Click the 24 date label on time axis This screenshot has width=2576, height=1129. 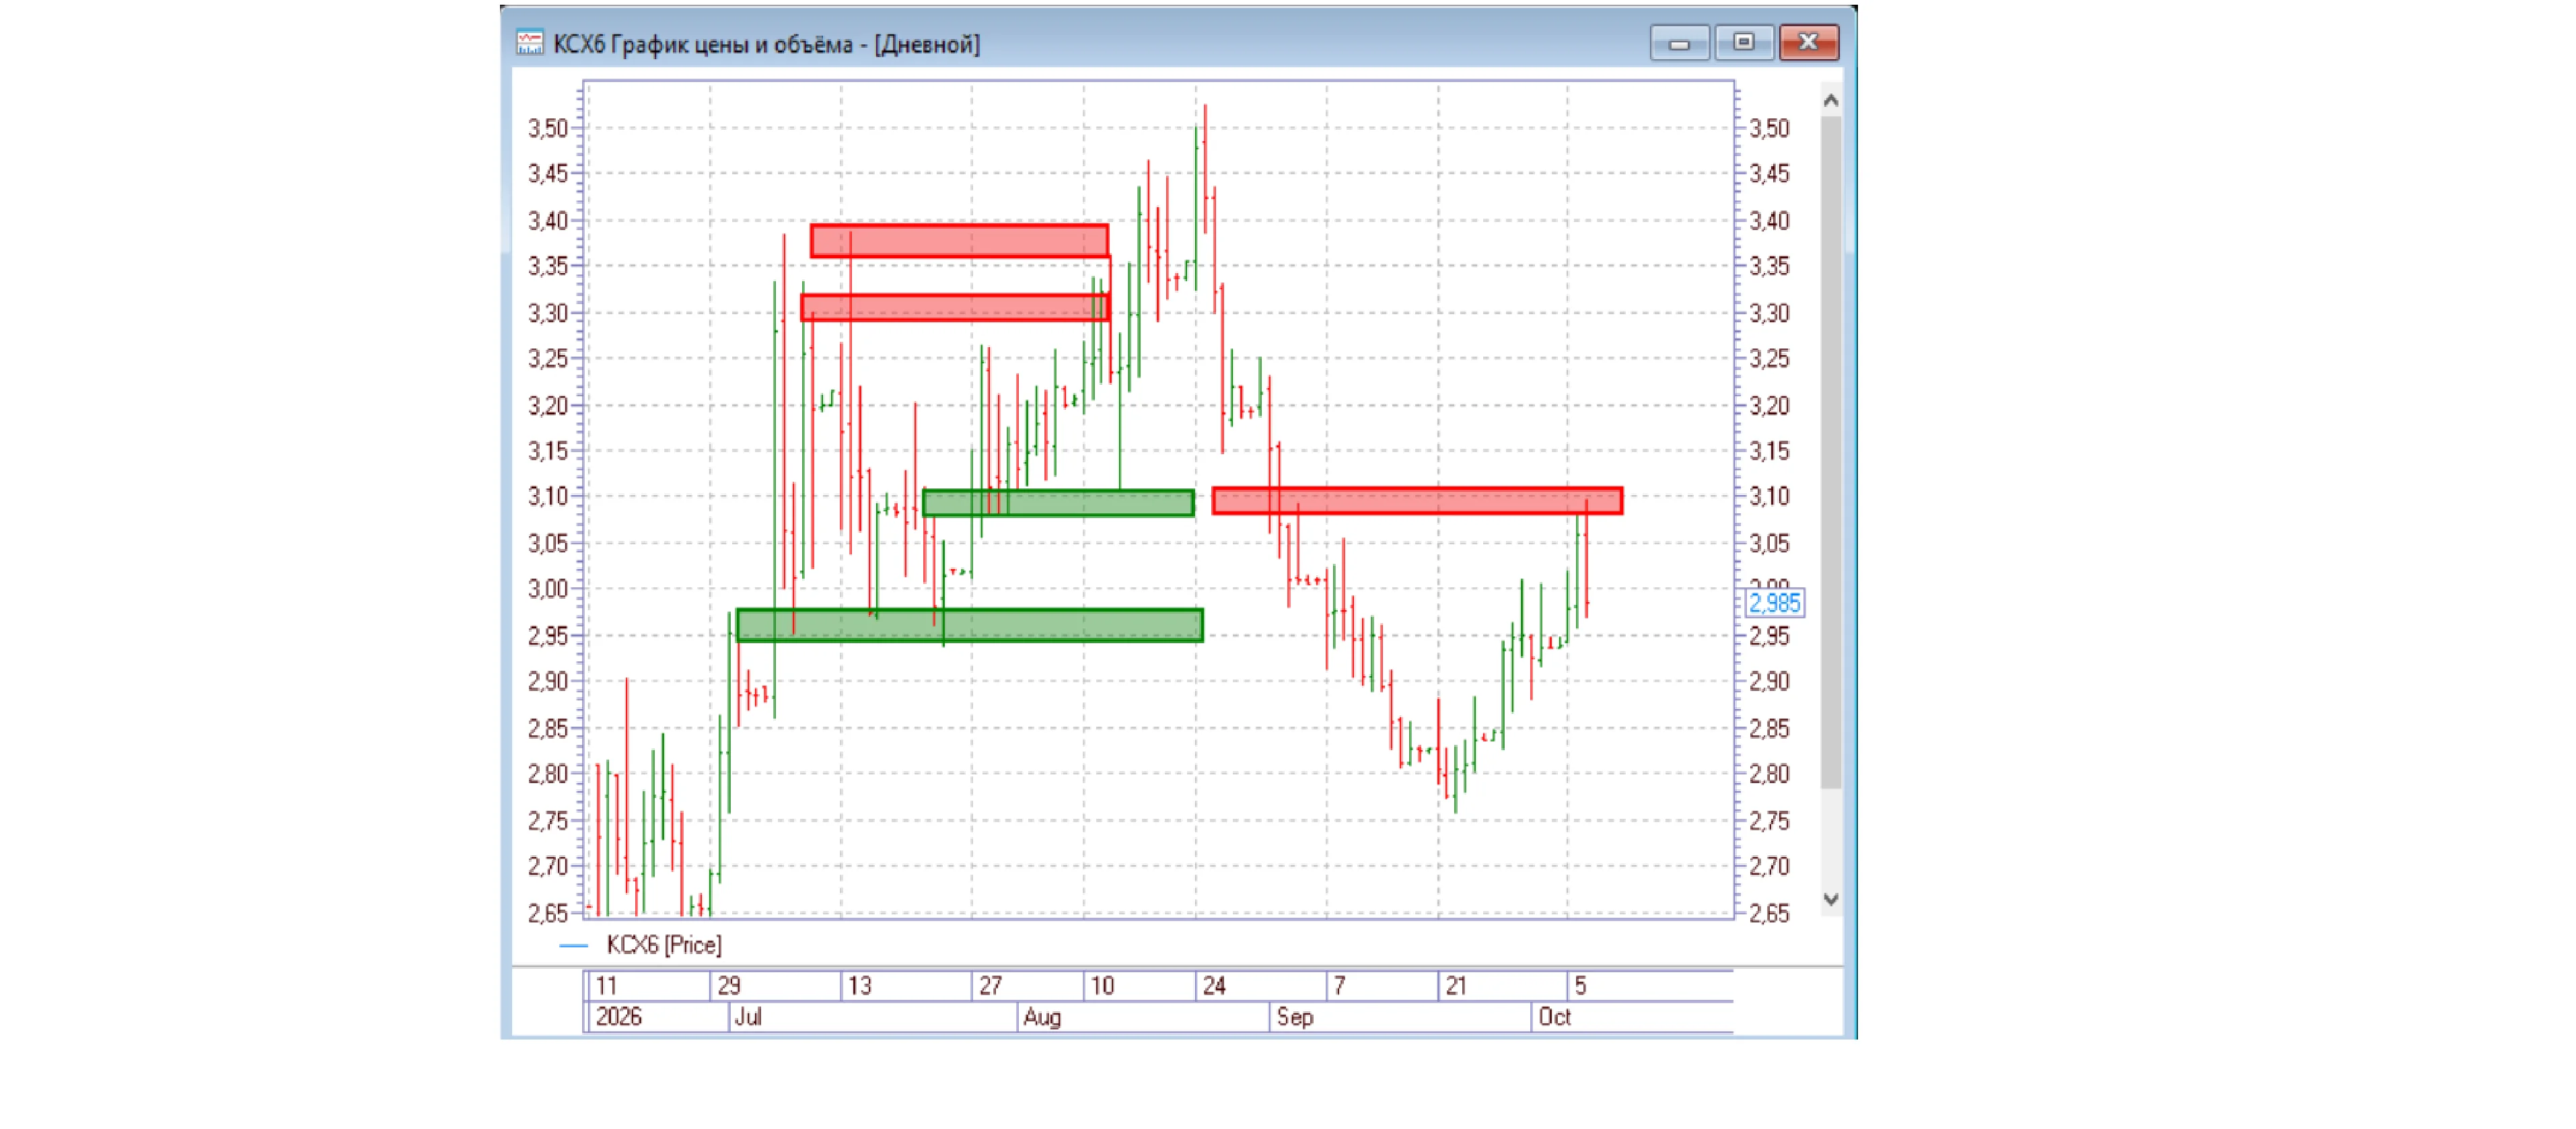1214,986
